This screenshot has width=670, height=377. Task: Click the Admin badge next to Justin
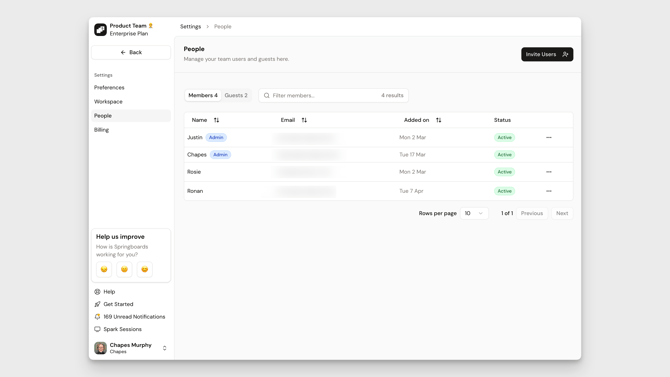[216, 137]
